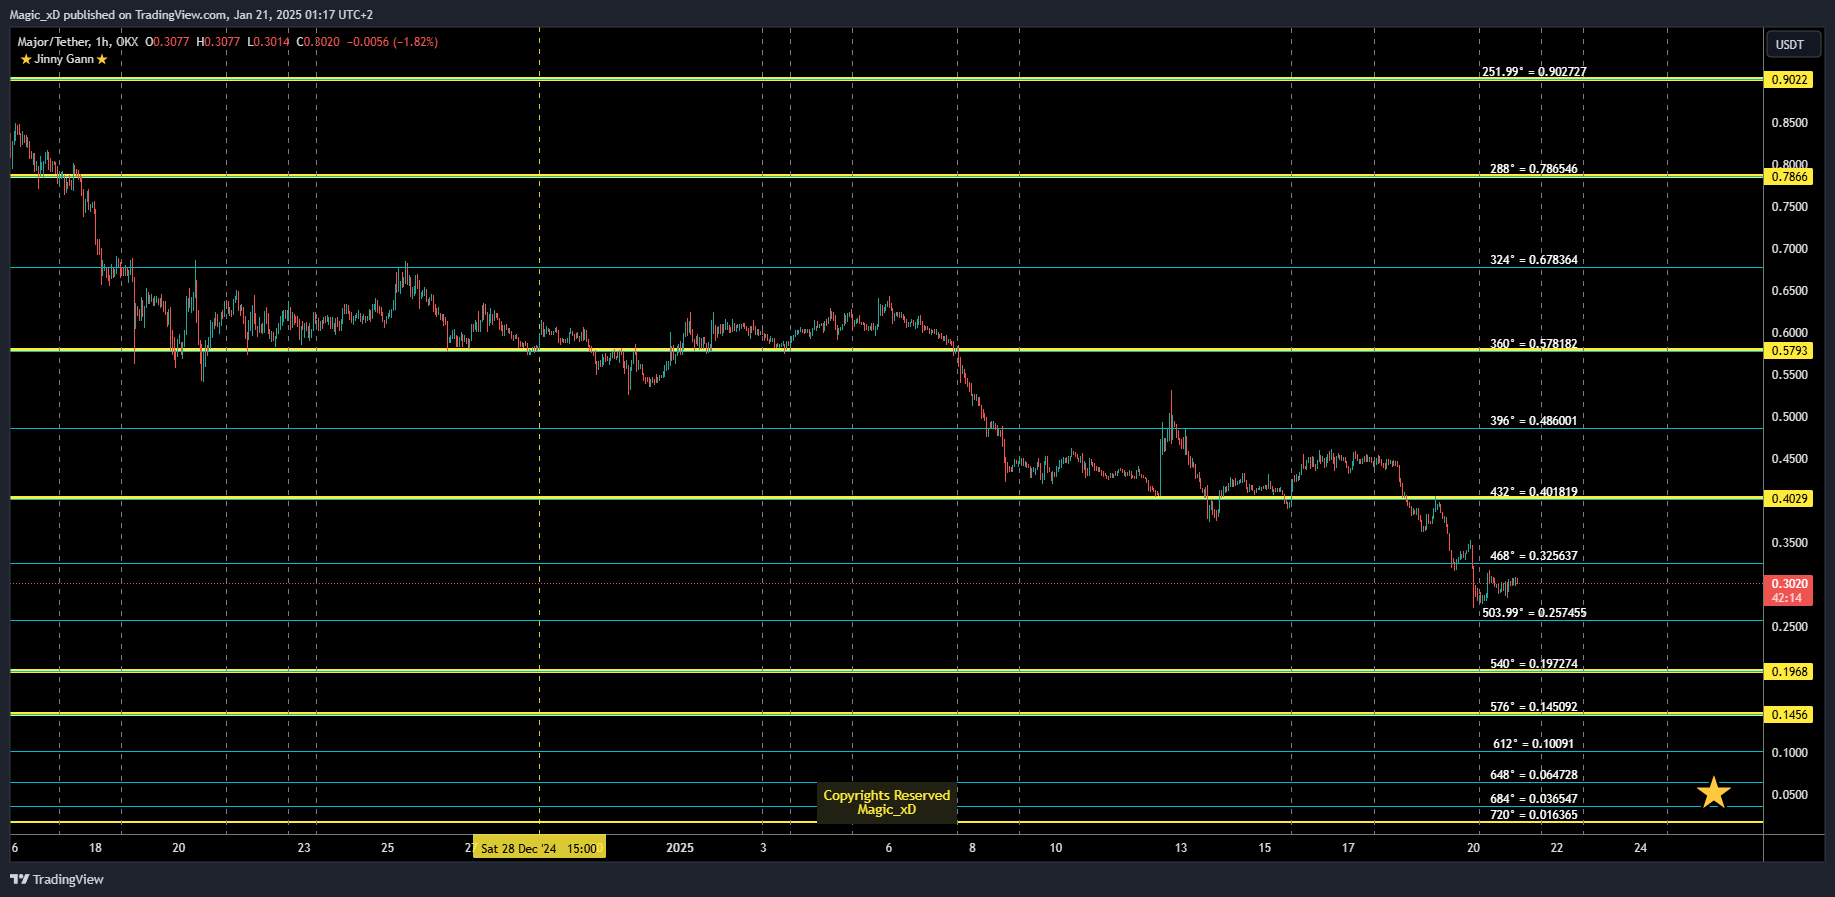Select the 0.2500 price scale value
This screenshot has width=1835, height=897.
pyautogui.click(x=1790, y=627)
